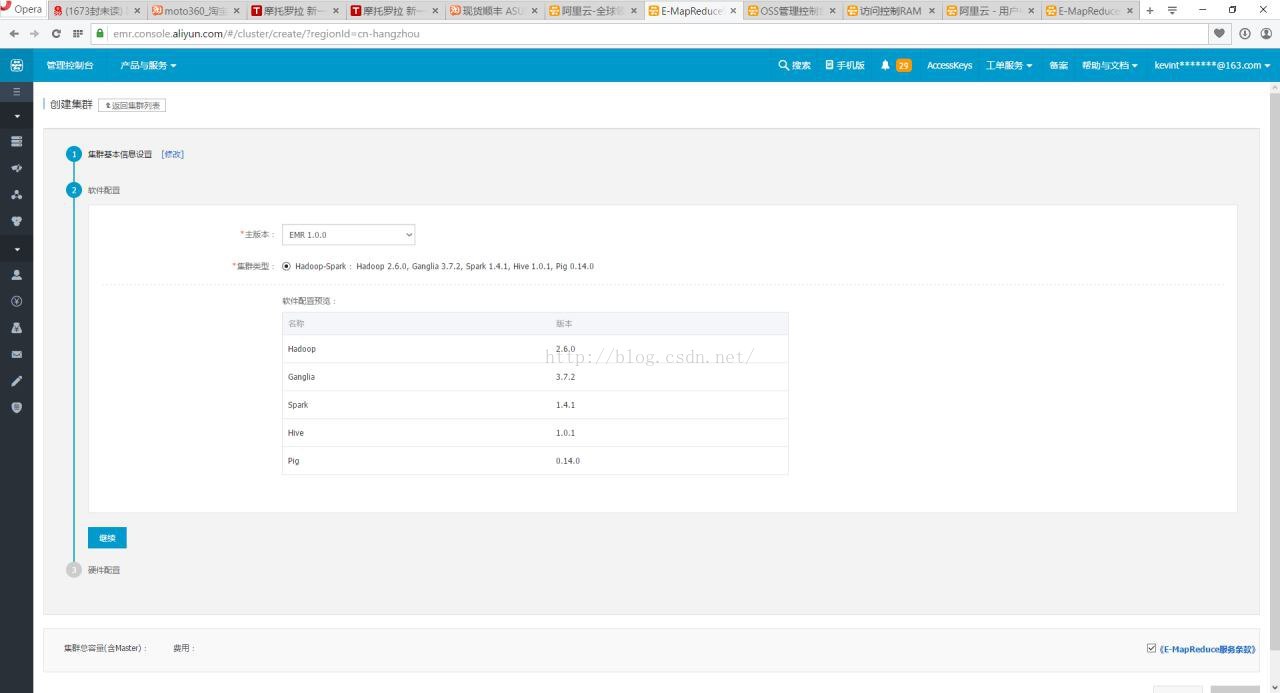Image resolution: width=1280 pixels, height=693 pixels.
Task: Switch to the (1673封未读) mail tab
Action: coord(96,10)
